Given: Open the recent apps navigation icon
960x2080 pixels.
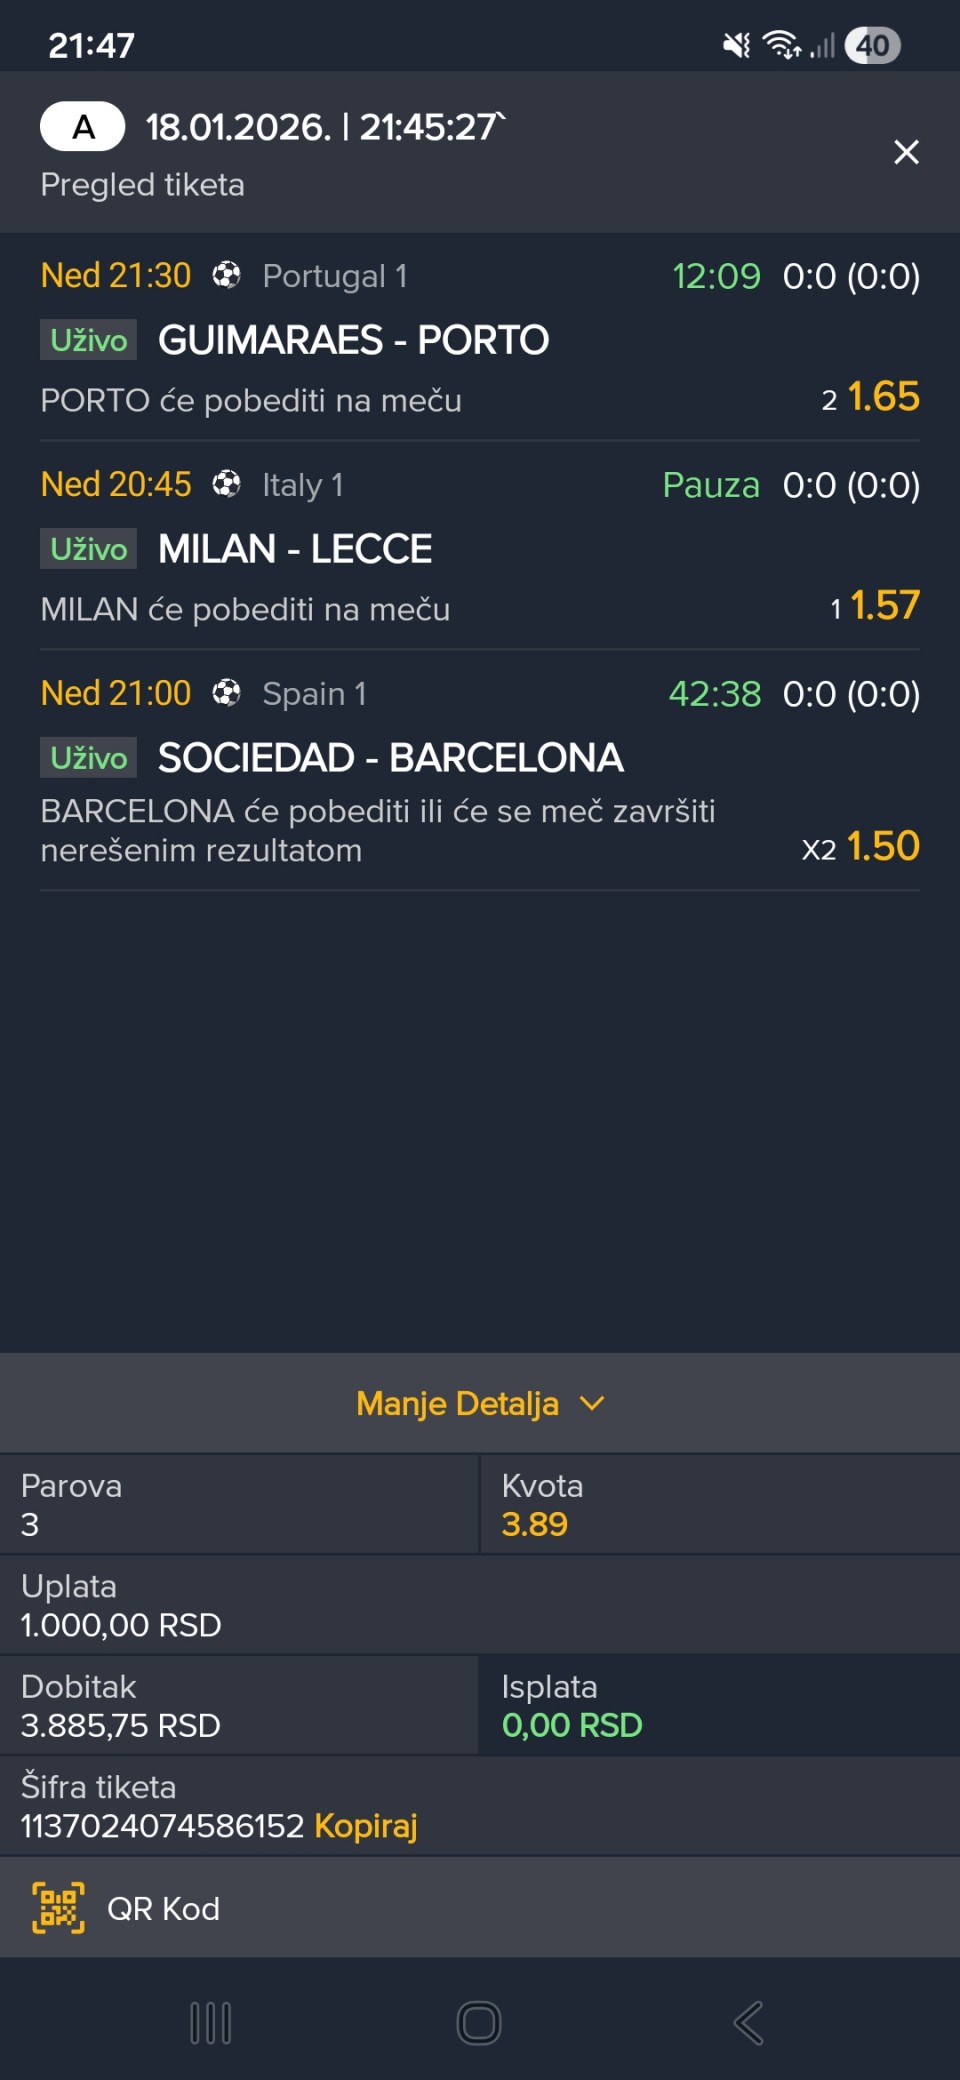Looking at the screenshot, I should pos(211,2023).
